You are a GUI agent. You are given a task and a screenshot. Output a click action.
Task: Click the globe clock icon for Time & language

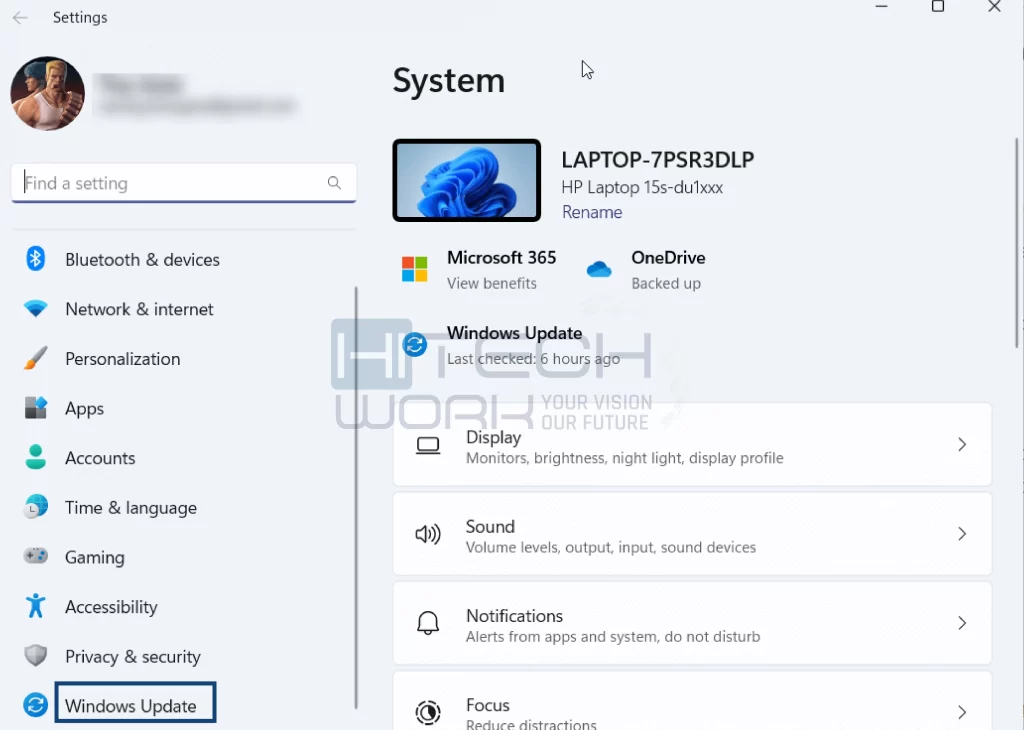pyautogui.click(x=35, y=507)
